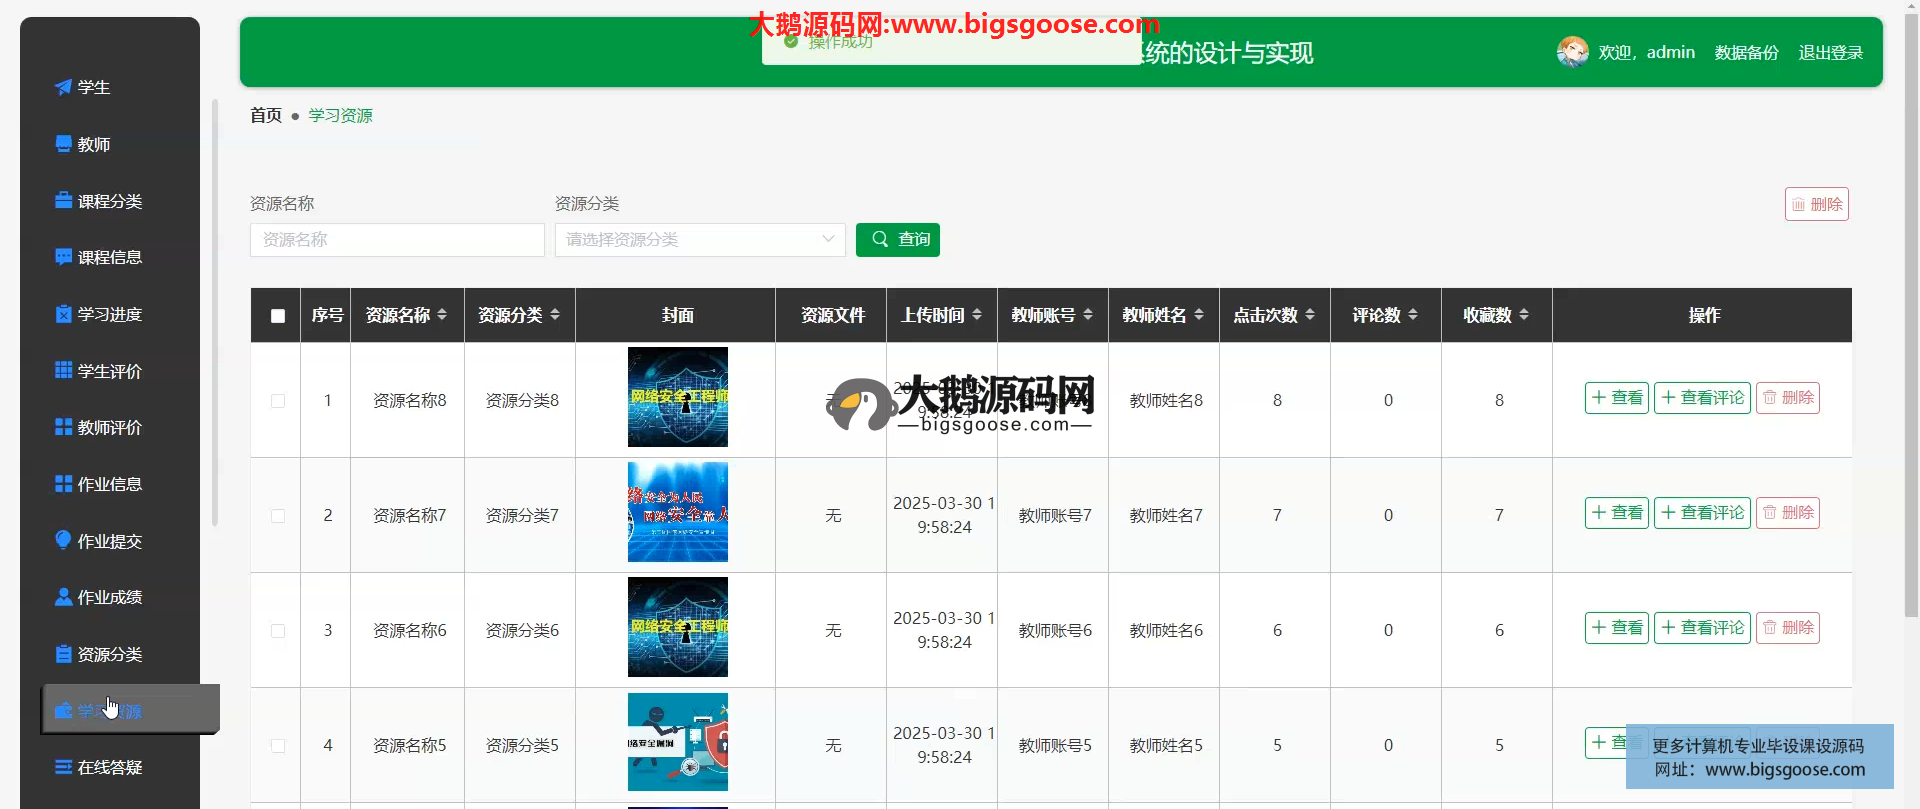This screenshot has width=1920, height=809.
Task: Click the chat icon beside 课程信息
Action: 63,257
